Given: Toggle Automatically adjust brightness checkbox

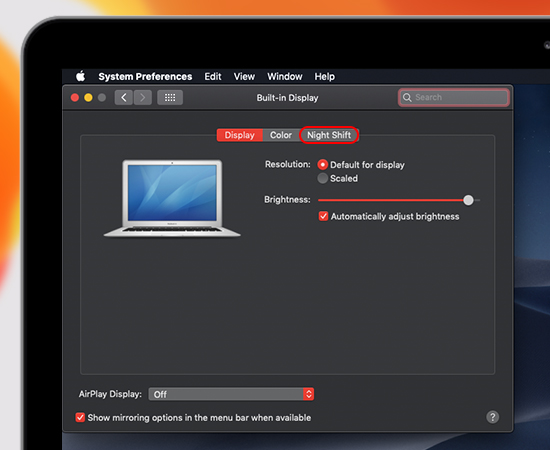Looking at the screenshot, I should pyautogui.click(x=323, y=216).
